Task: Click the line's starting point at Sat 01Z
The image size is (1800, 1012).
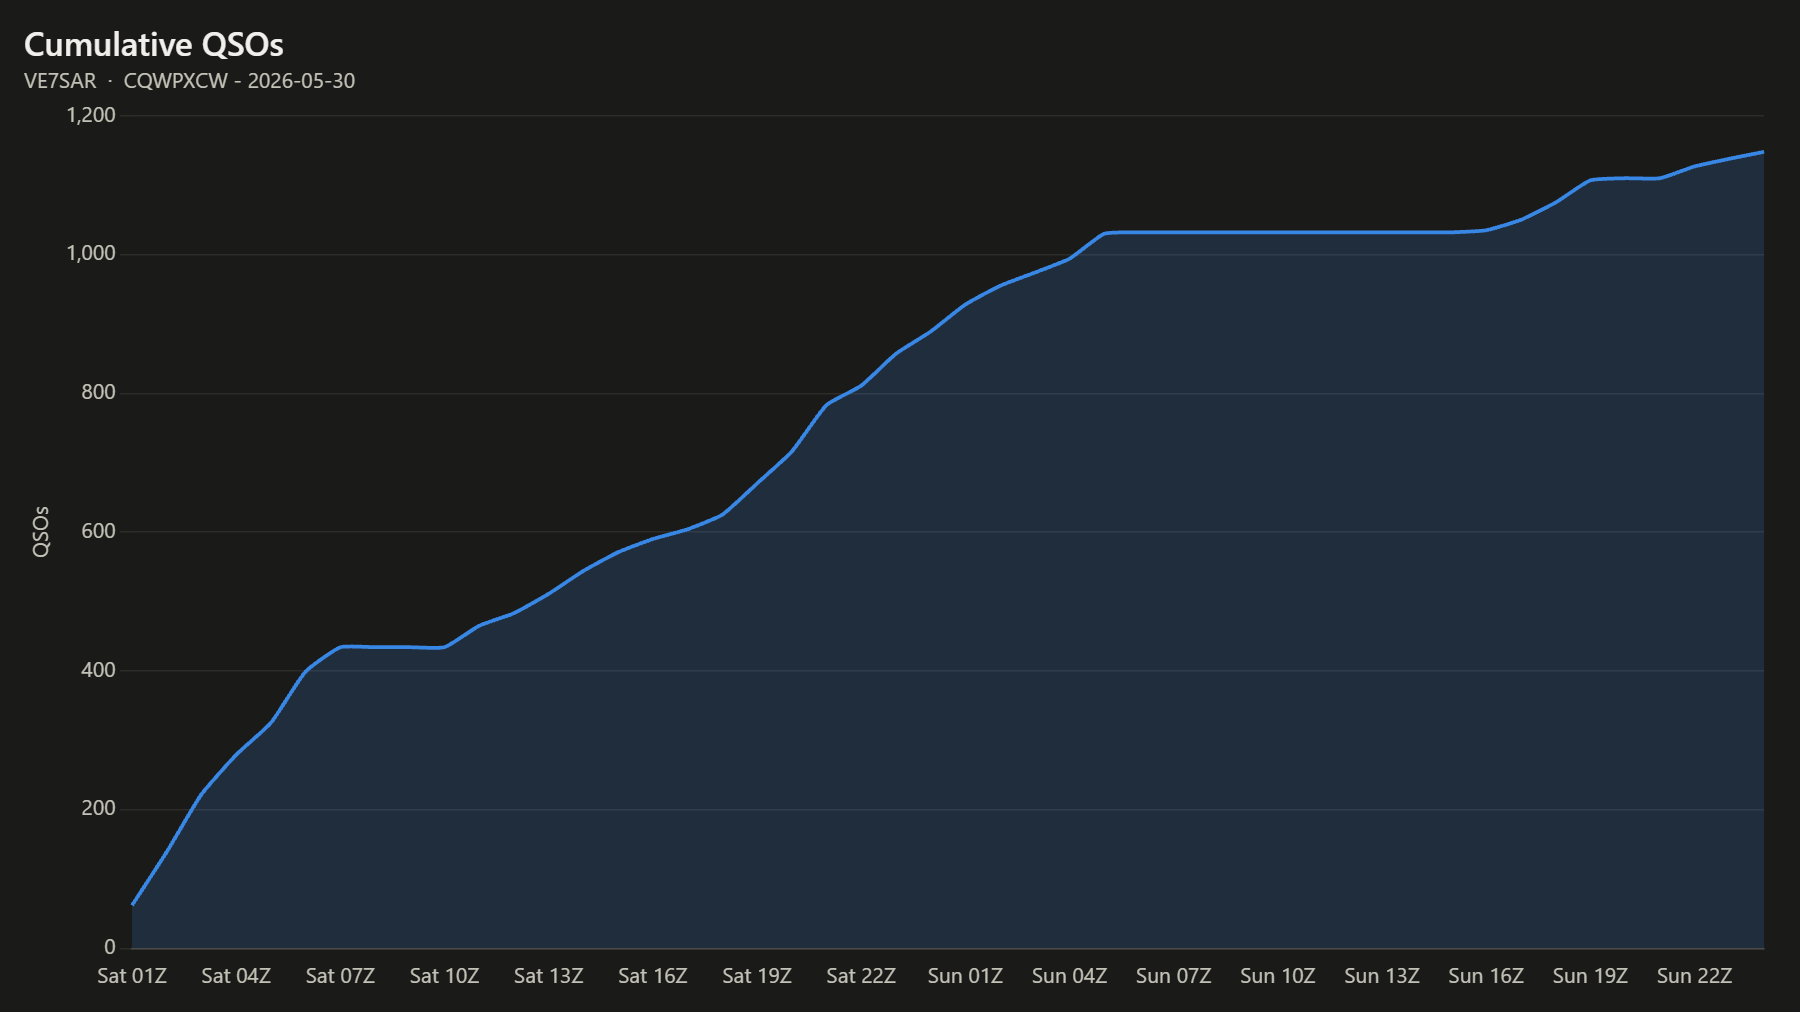Action: point(133,904)
